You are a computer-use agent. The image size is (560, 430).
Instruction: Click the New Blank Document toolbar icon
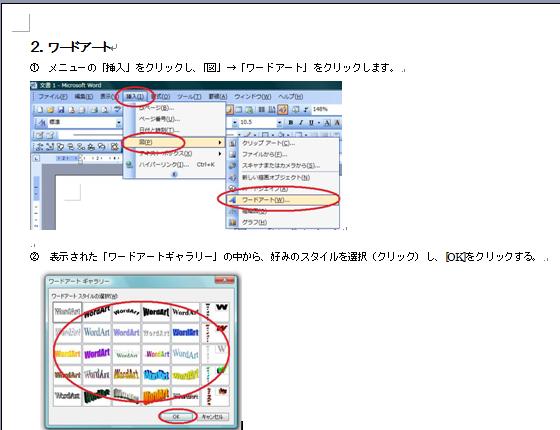(40, 109)
